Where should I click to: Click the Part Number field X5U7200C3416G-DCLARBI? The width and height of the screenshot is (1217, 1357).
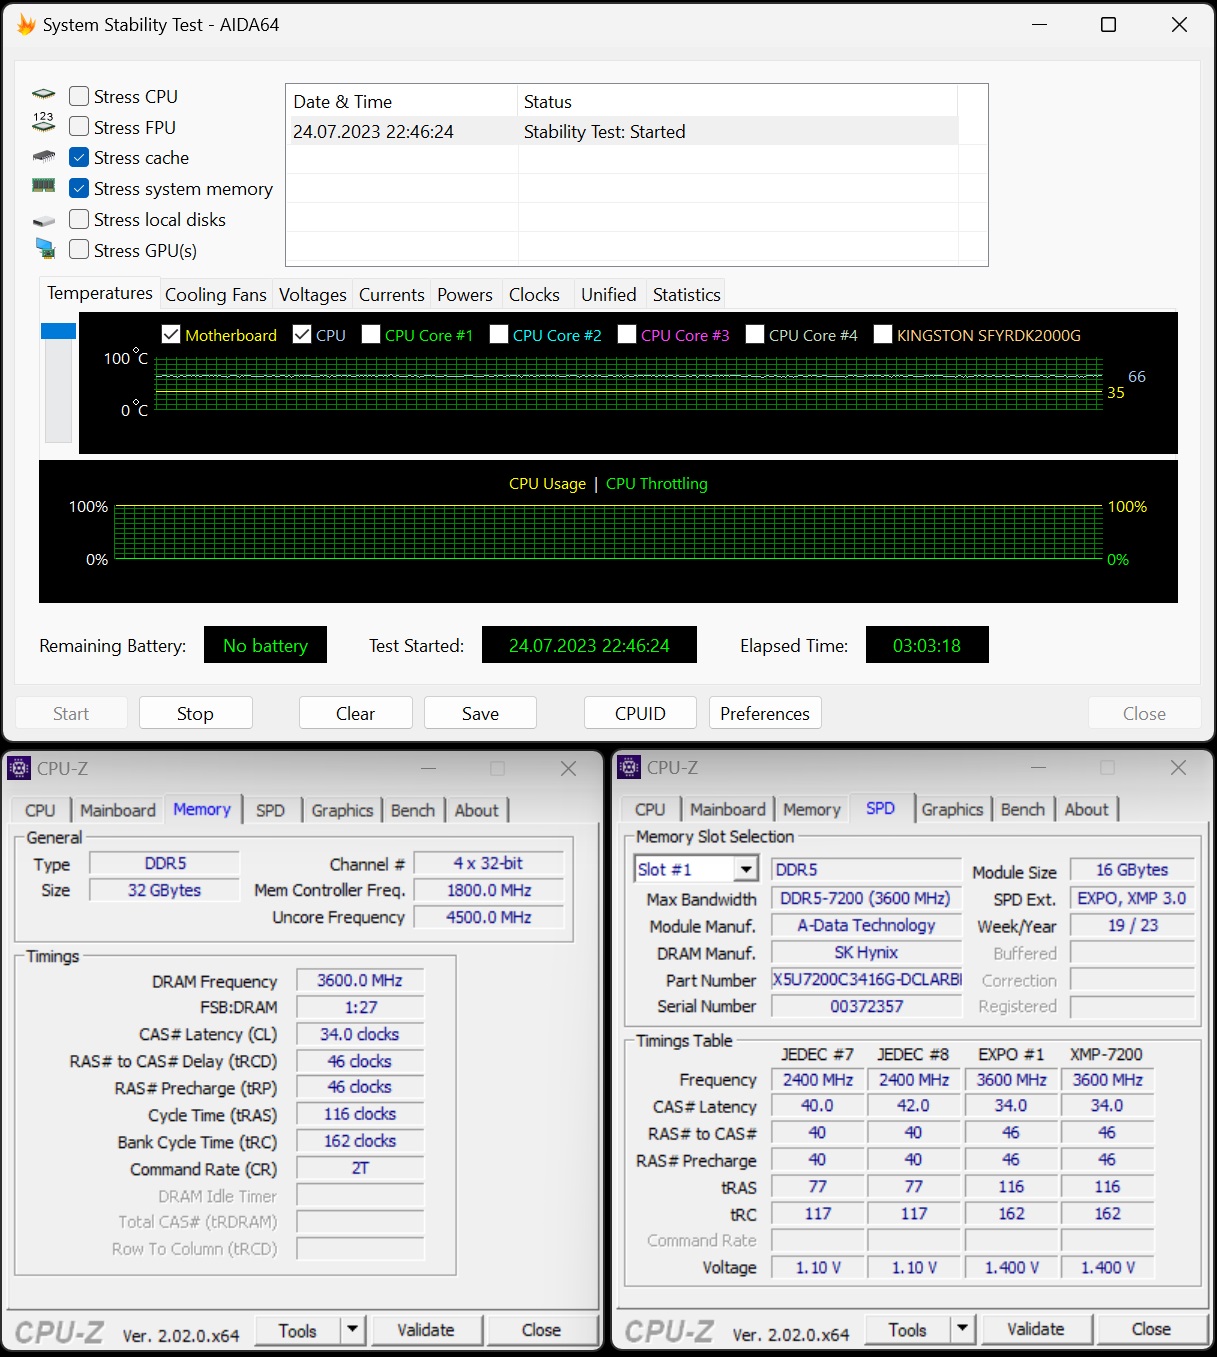click(866, 979)
